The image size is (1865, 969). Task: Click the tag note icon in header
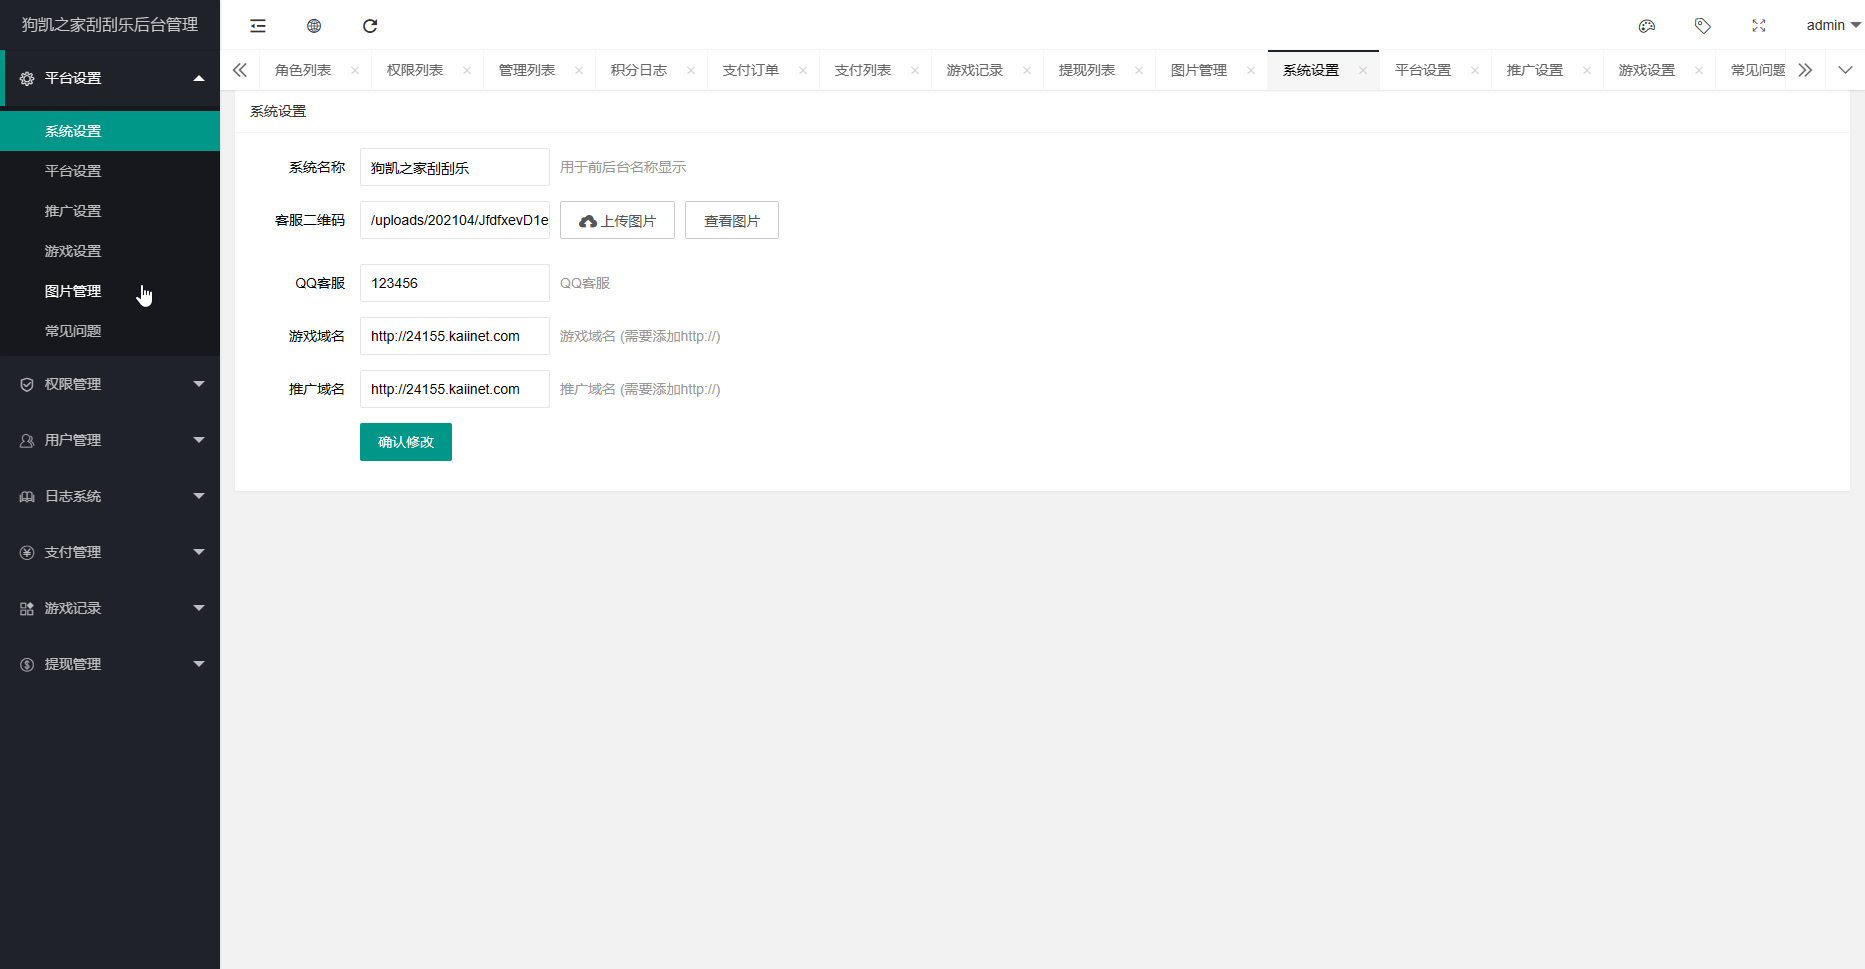click(1703, 26)
